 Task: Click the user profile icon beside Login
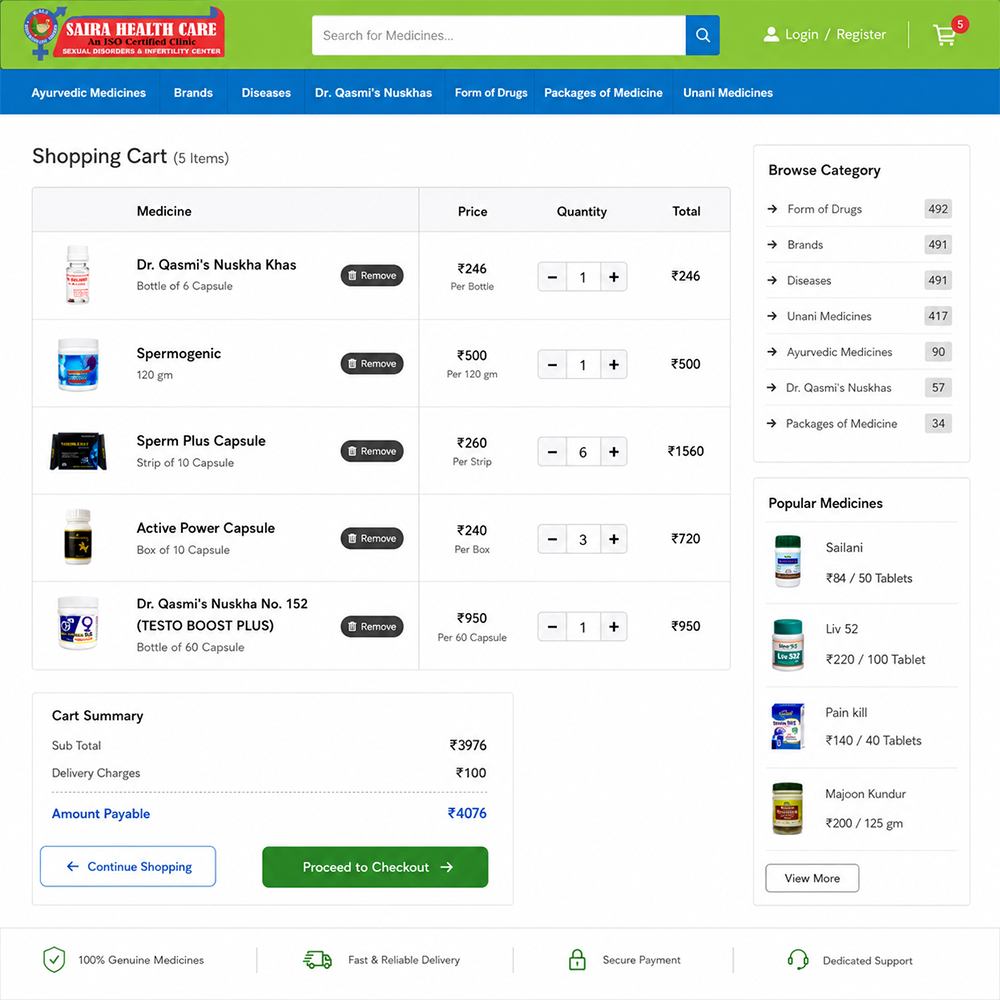click(x=771, y=34)
